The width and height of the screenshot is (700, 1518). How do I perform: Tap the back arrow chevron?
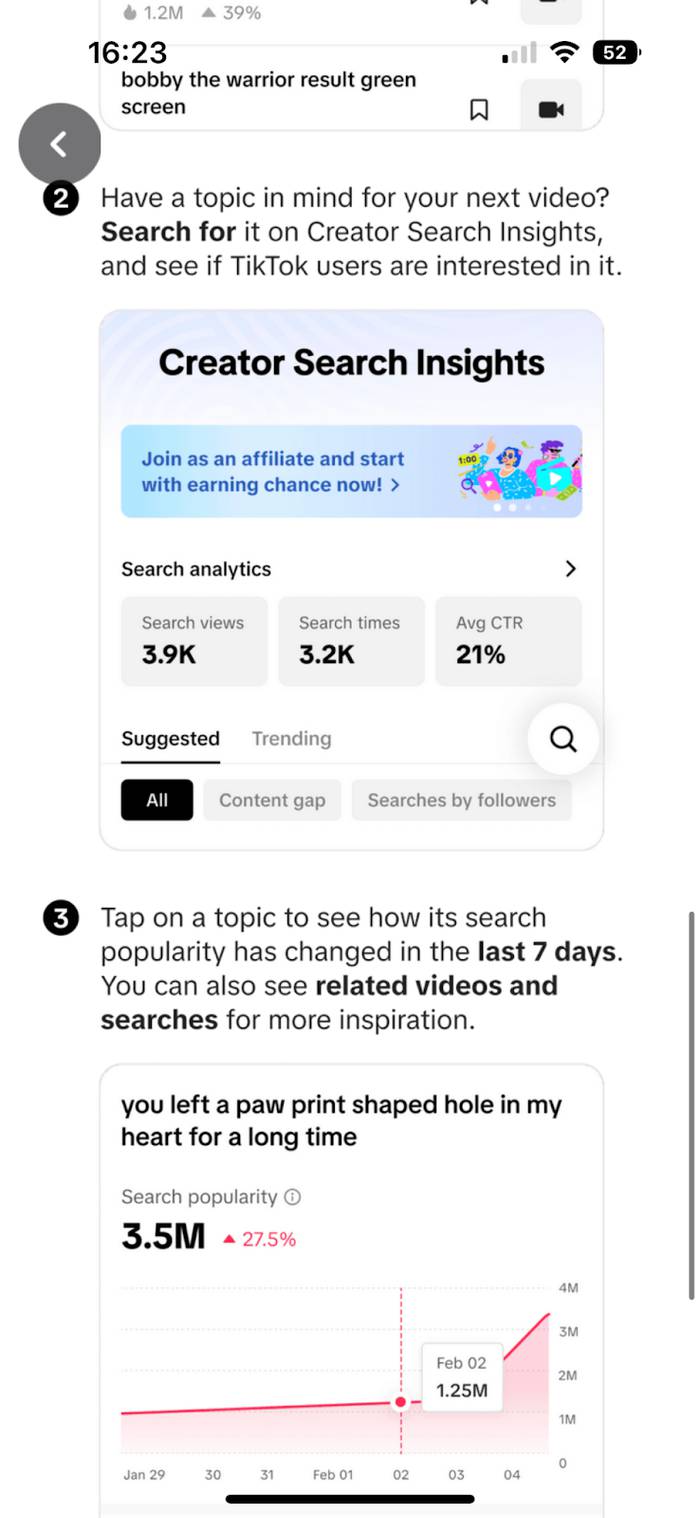pos(59,144)
